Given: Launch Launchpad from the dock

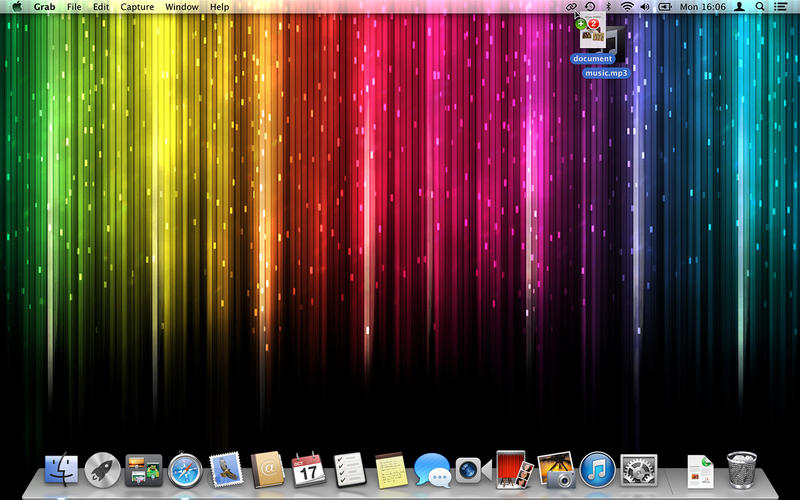Looking at the screenshot, I should point(103,468).
